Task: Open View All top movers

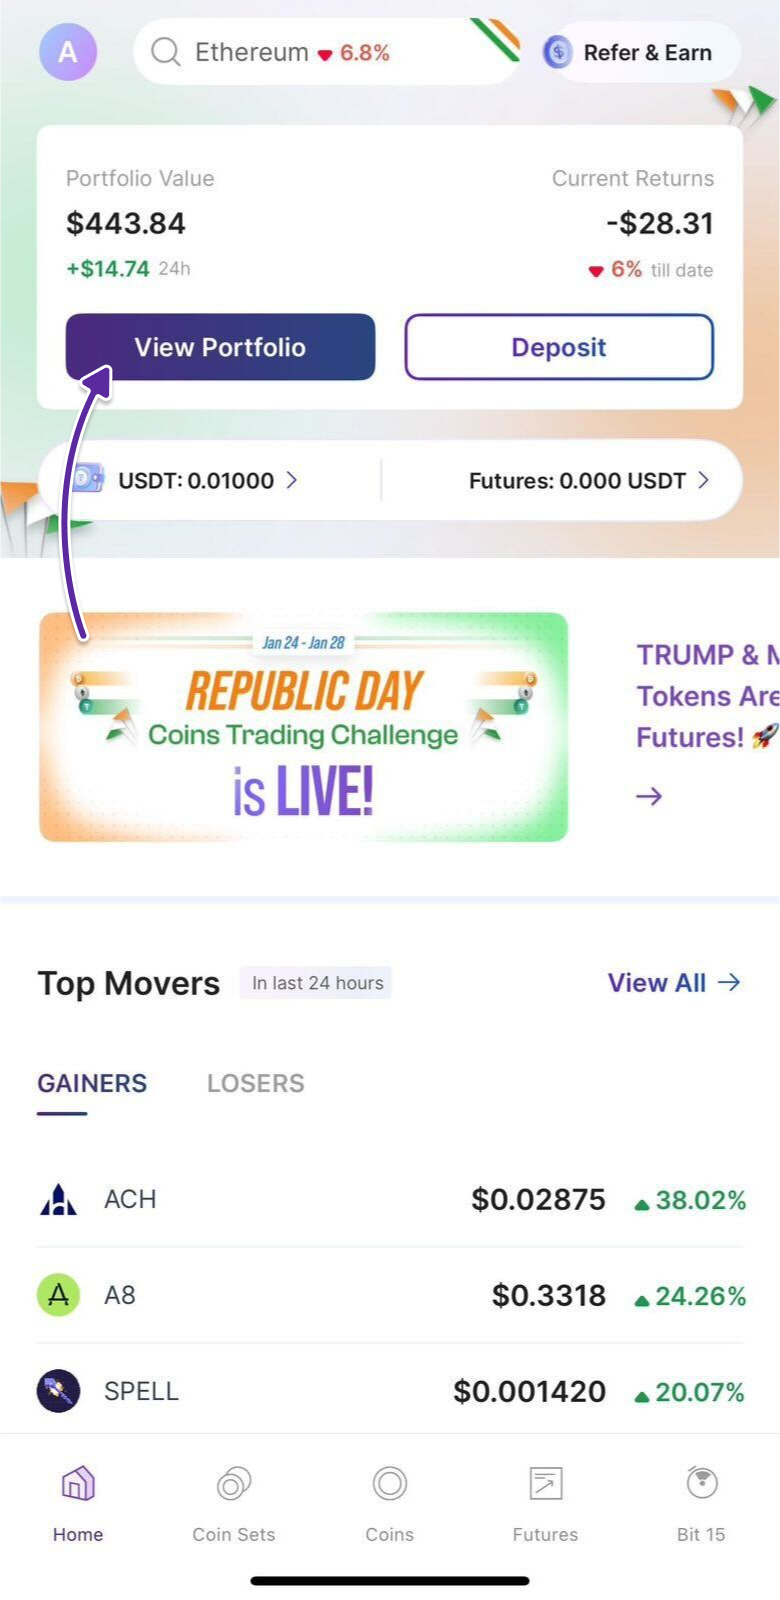Action: (x=674, y=983)
